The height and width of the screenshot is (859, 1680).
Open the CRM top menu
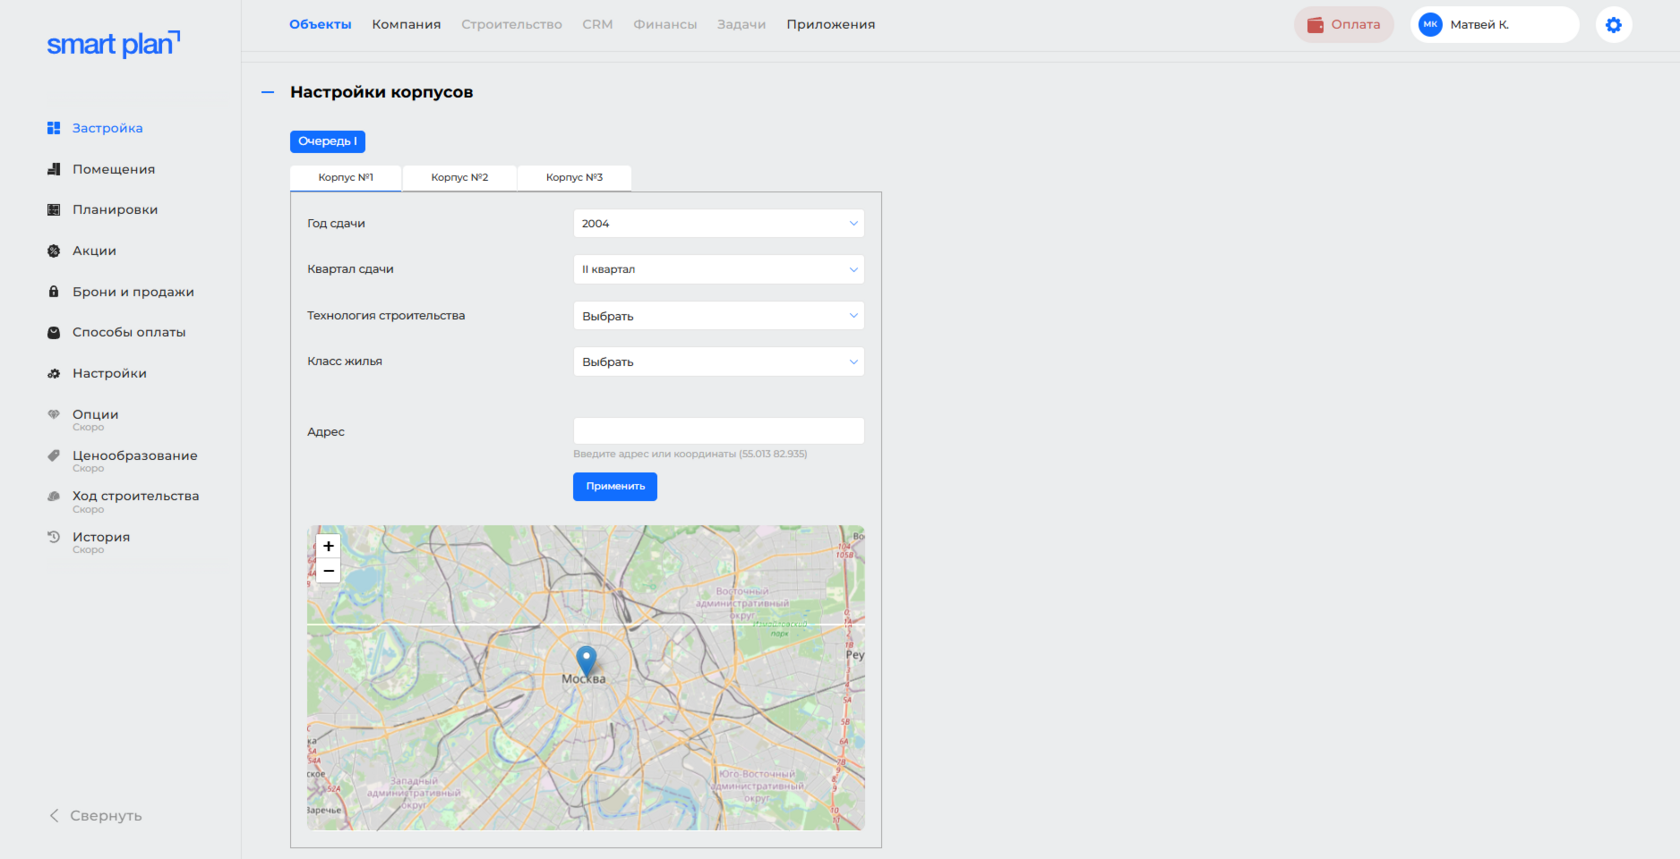point(598,25)
